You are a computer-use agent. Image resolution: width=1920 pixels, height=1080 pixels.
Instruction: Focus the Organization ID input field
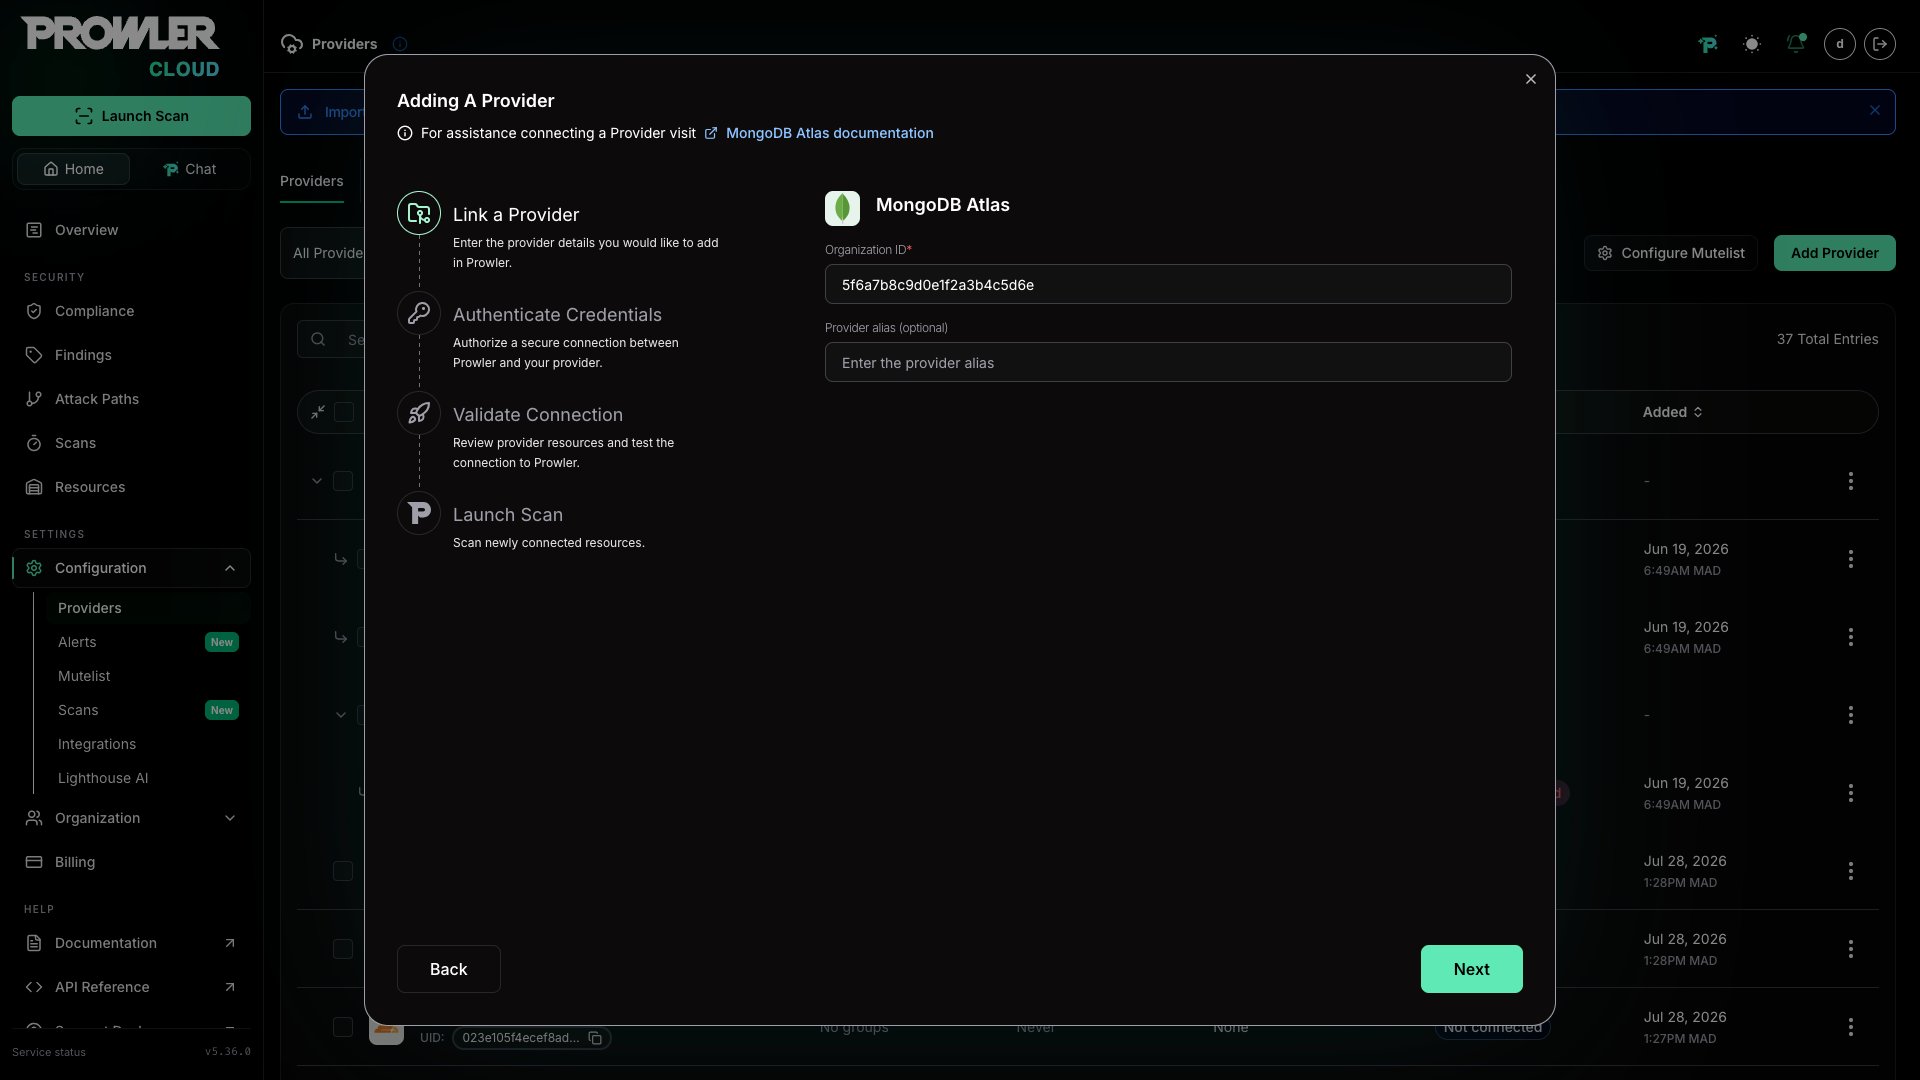click(1167, 284)
